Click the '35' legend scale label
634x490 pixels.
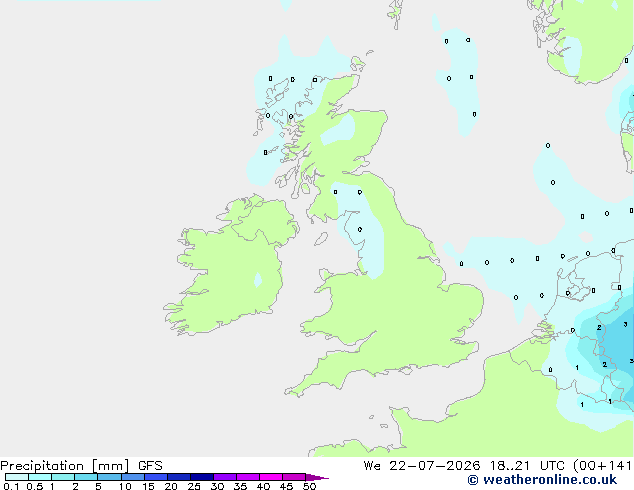(240, 486)
